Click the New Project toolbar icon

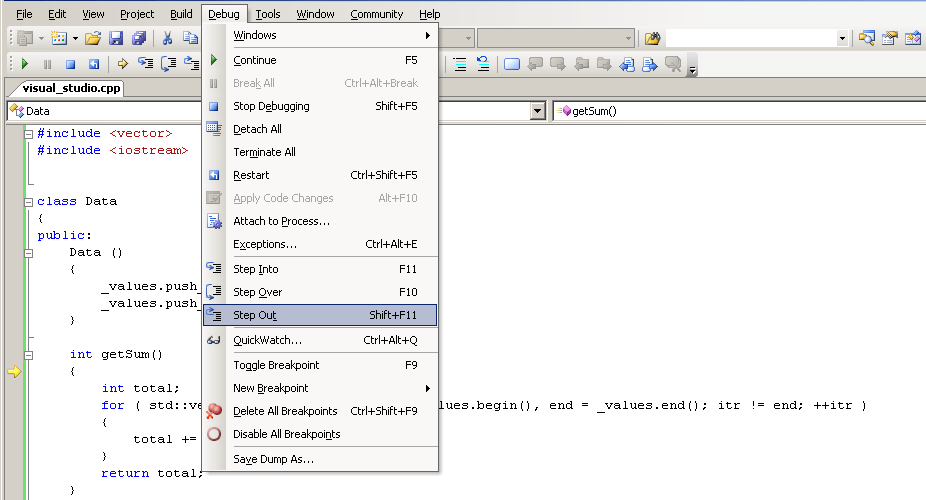(25, 38)
